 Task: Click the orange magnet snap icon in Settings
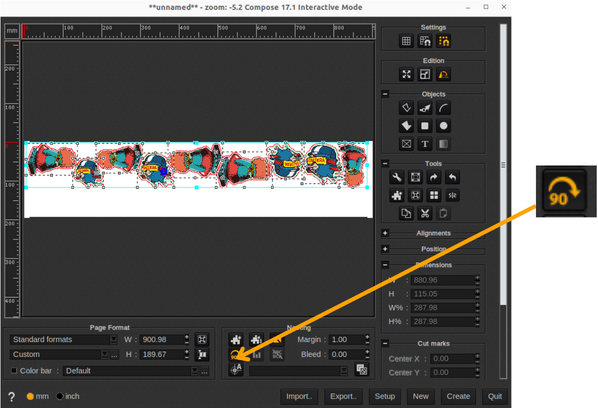click(444, 41)
